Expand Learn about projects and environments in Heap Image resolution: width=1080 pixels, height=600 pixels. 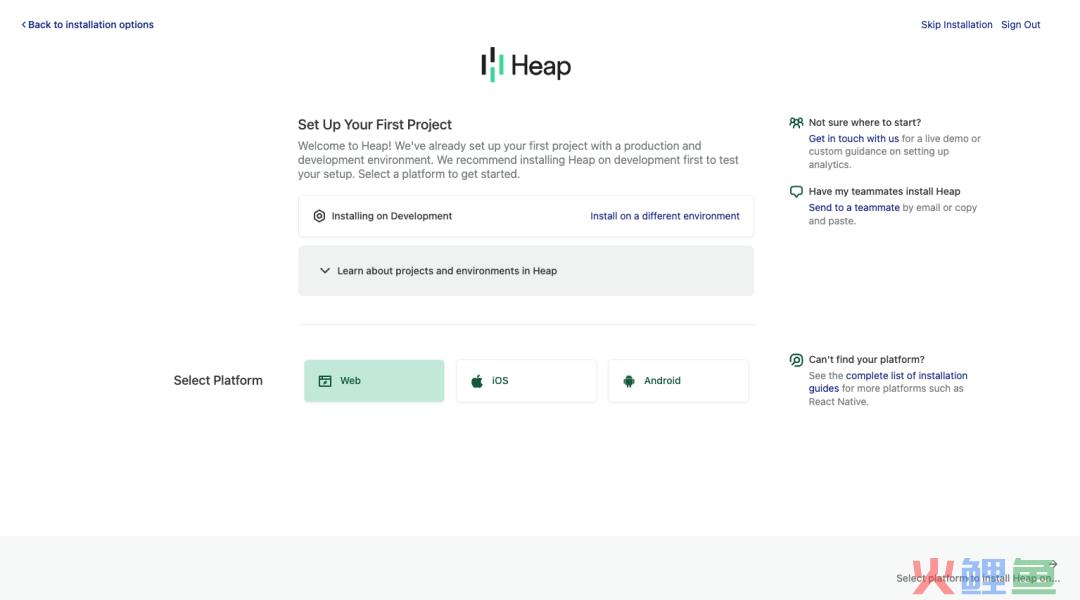[526, 271]
